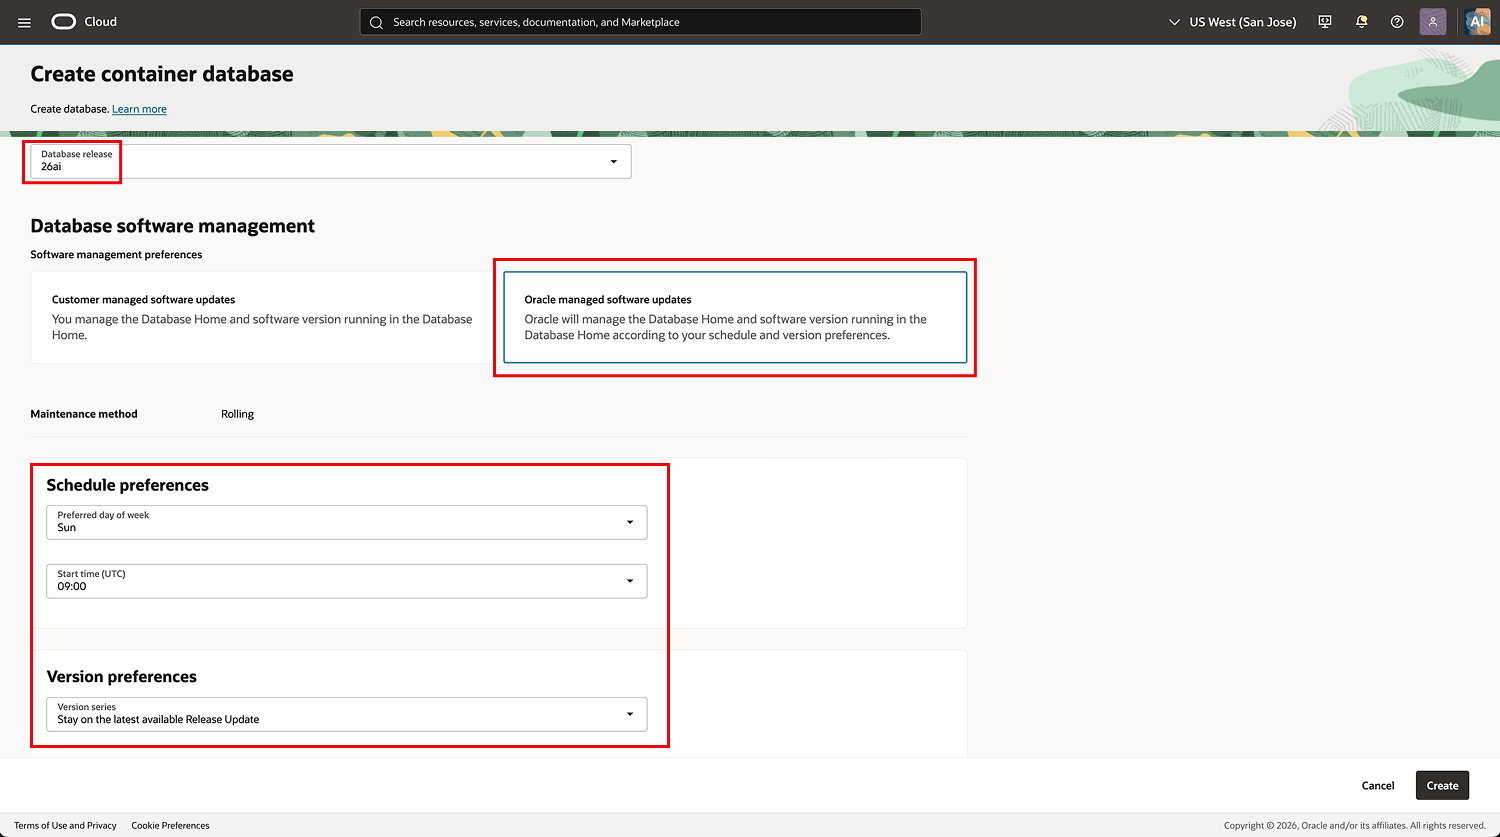Open the Cookie Preferences link
The image size is (1500, 837).
click(x=171, y=826)
